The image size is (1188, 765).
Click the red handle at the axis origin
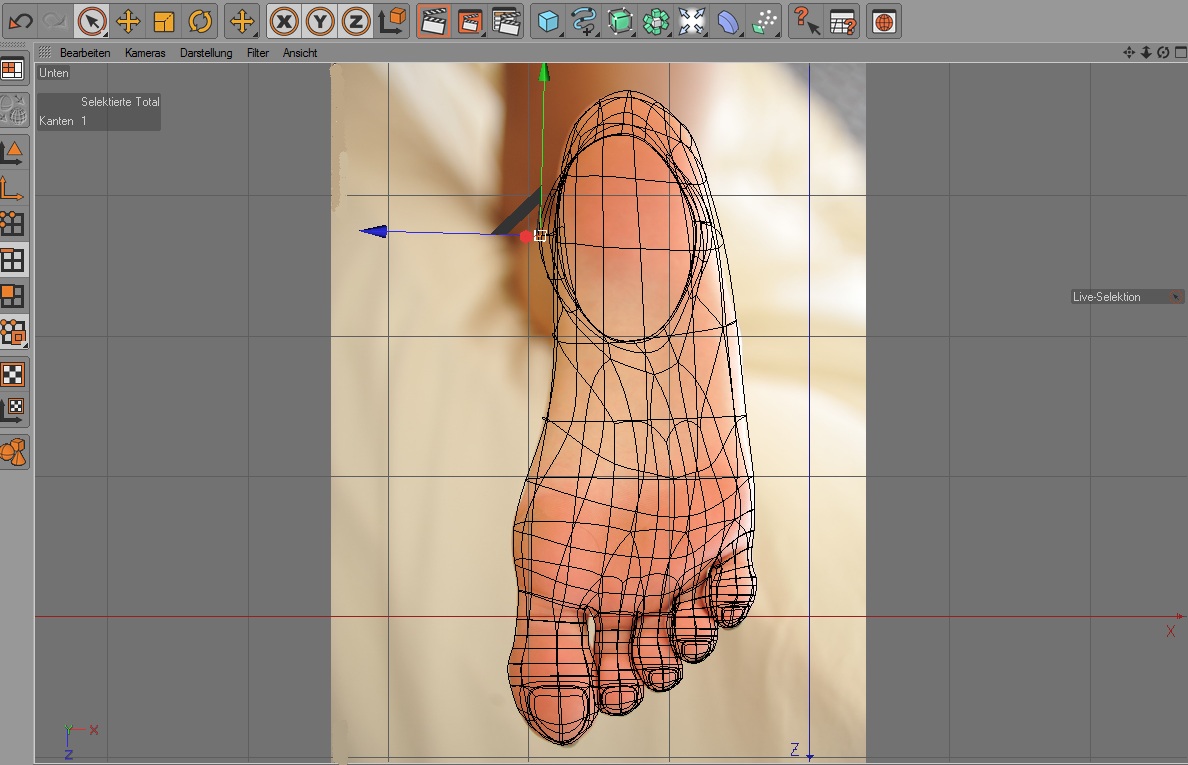click(526, 237)
